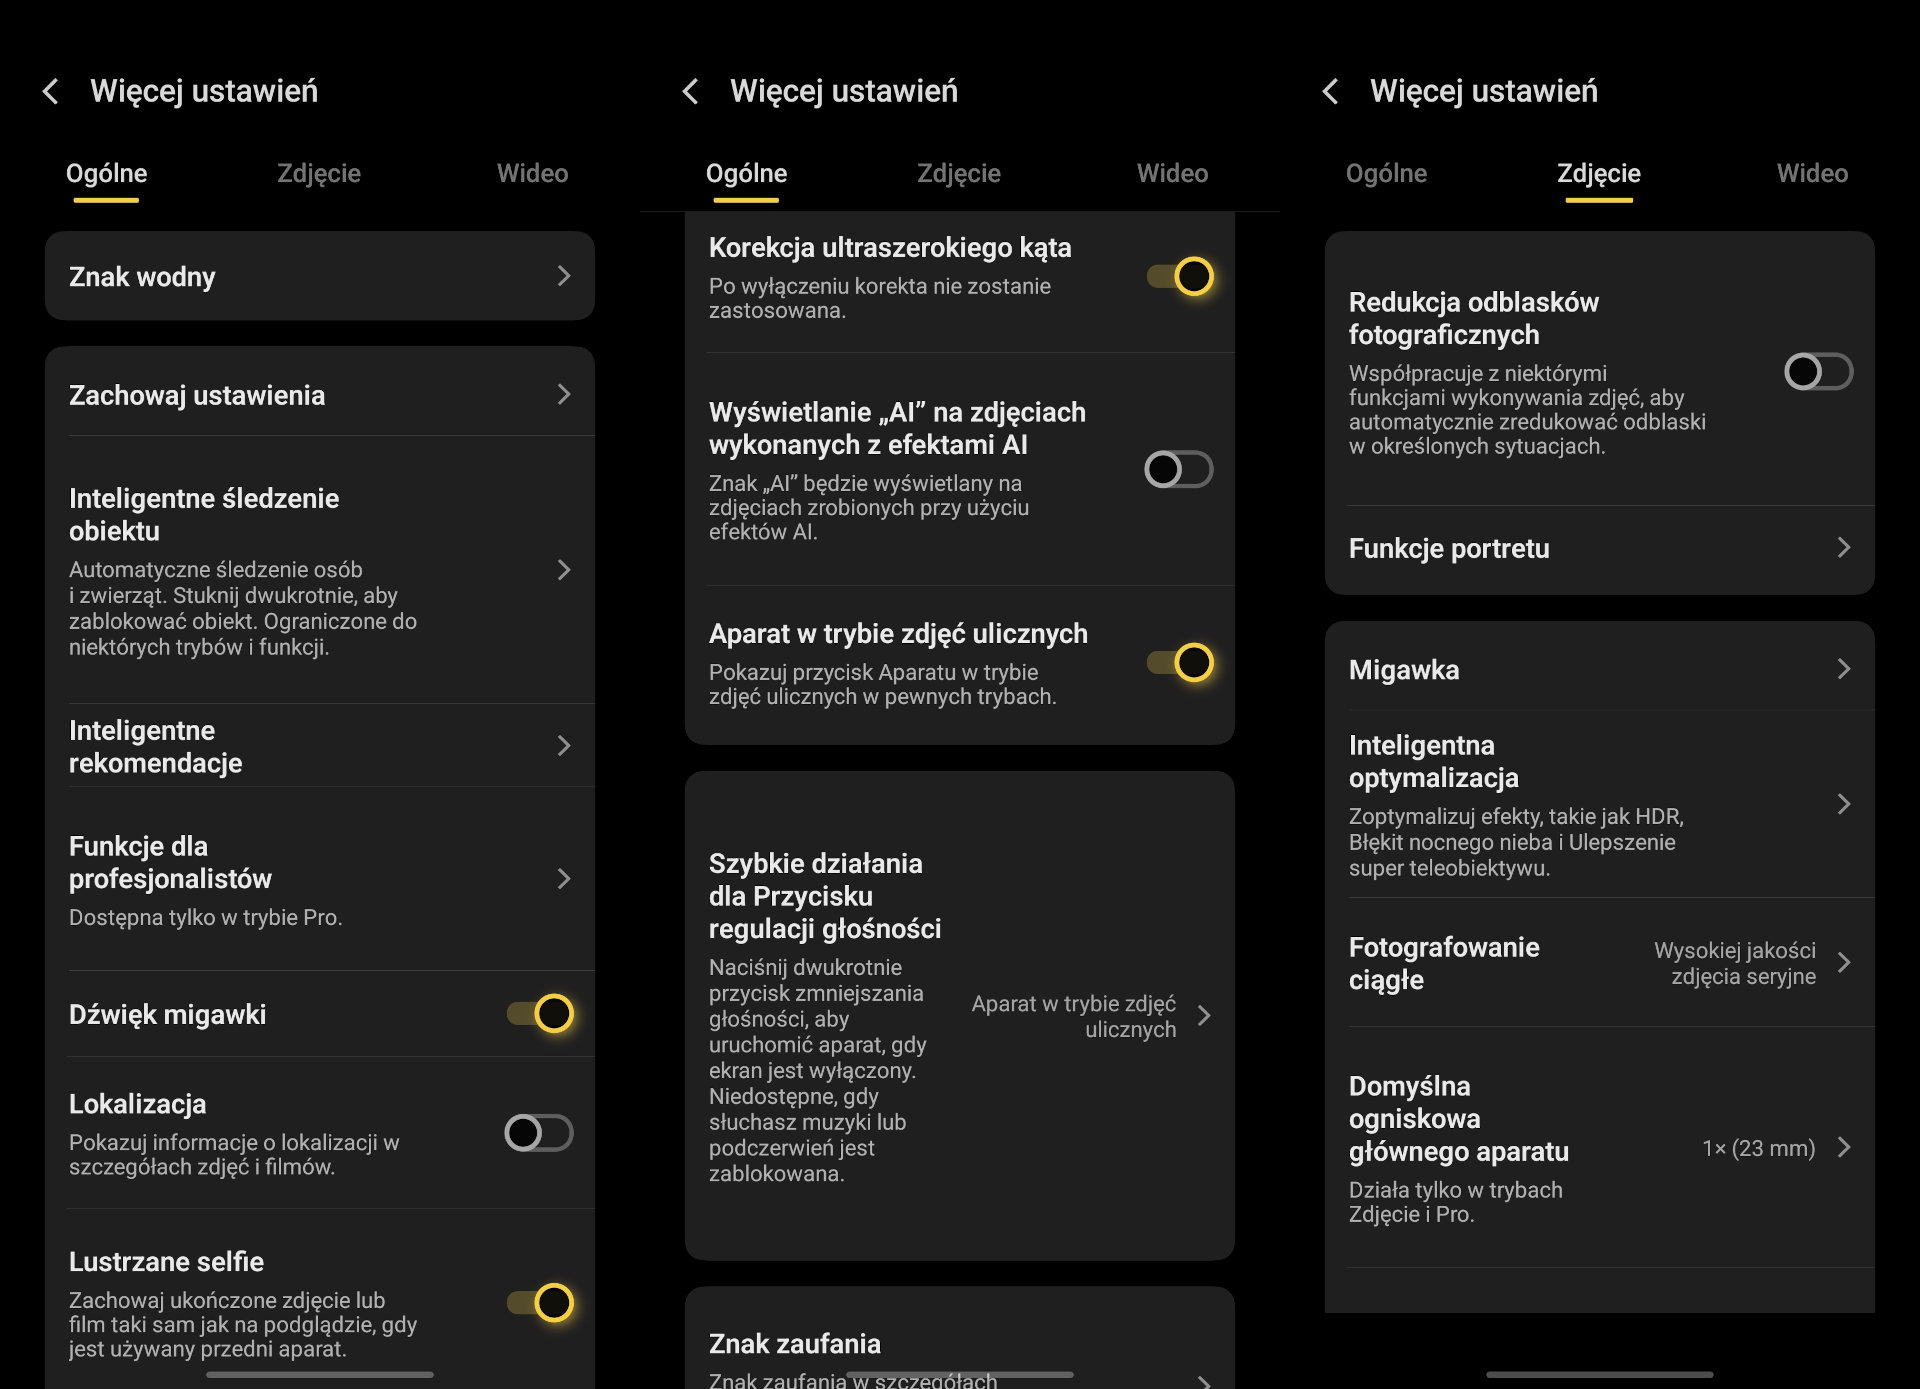Tap back arrow in rightmost settings panel
The image size is (1920, 1389).
tap(1331, 91)
